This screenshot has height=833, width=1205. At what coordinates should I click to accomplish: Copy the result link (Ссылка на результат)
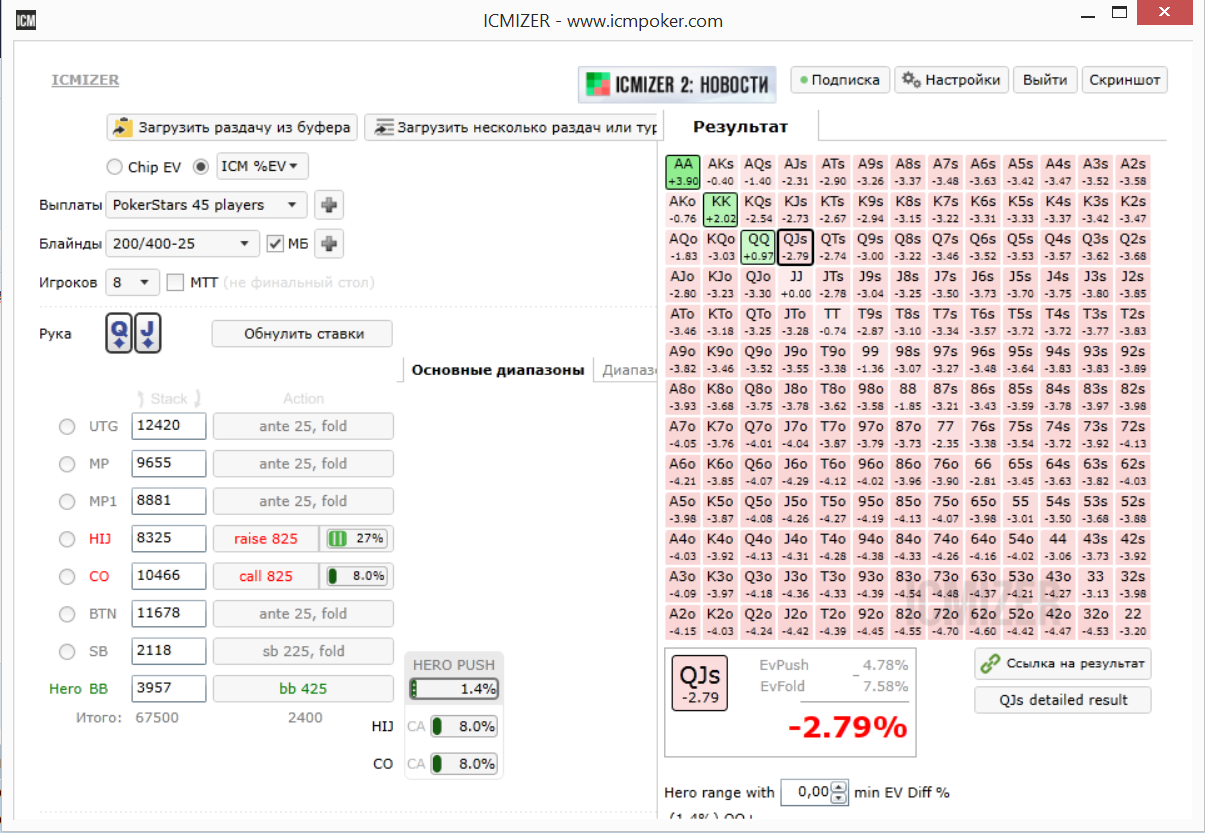point(1063,663)
